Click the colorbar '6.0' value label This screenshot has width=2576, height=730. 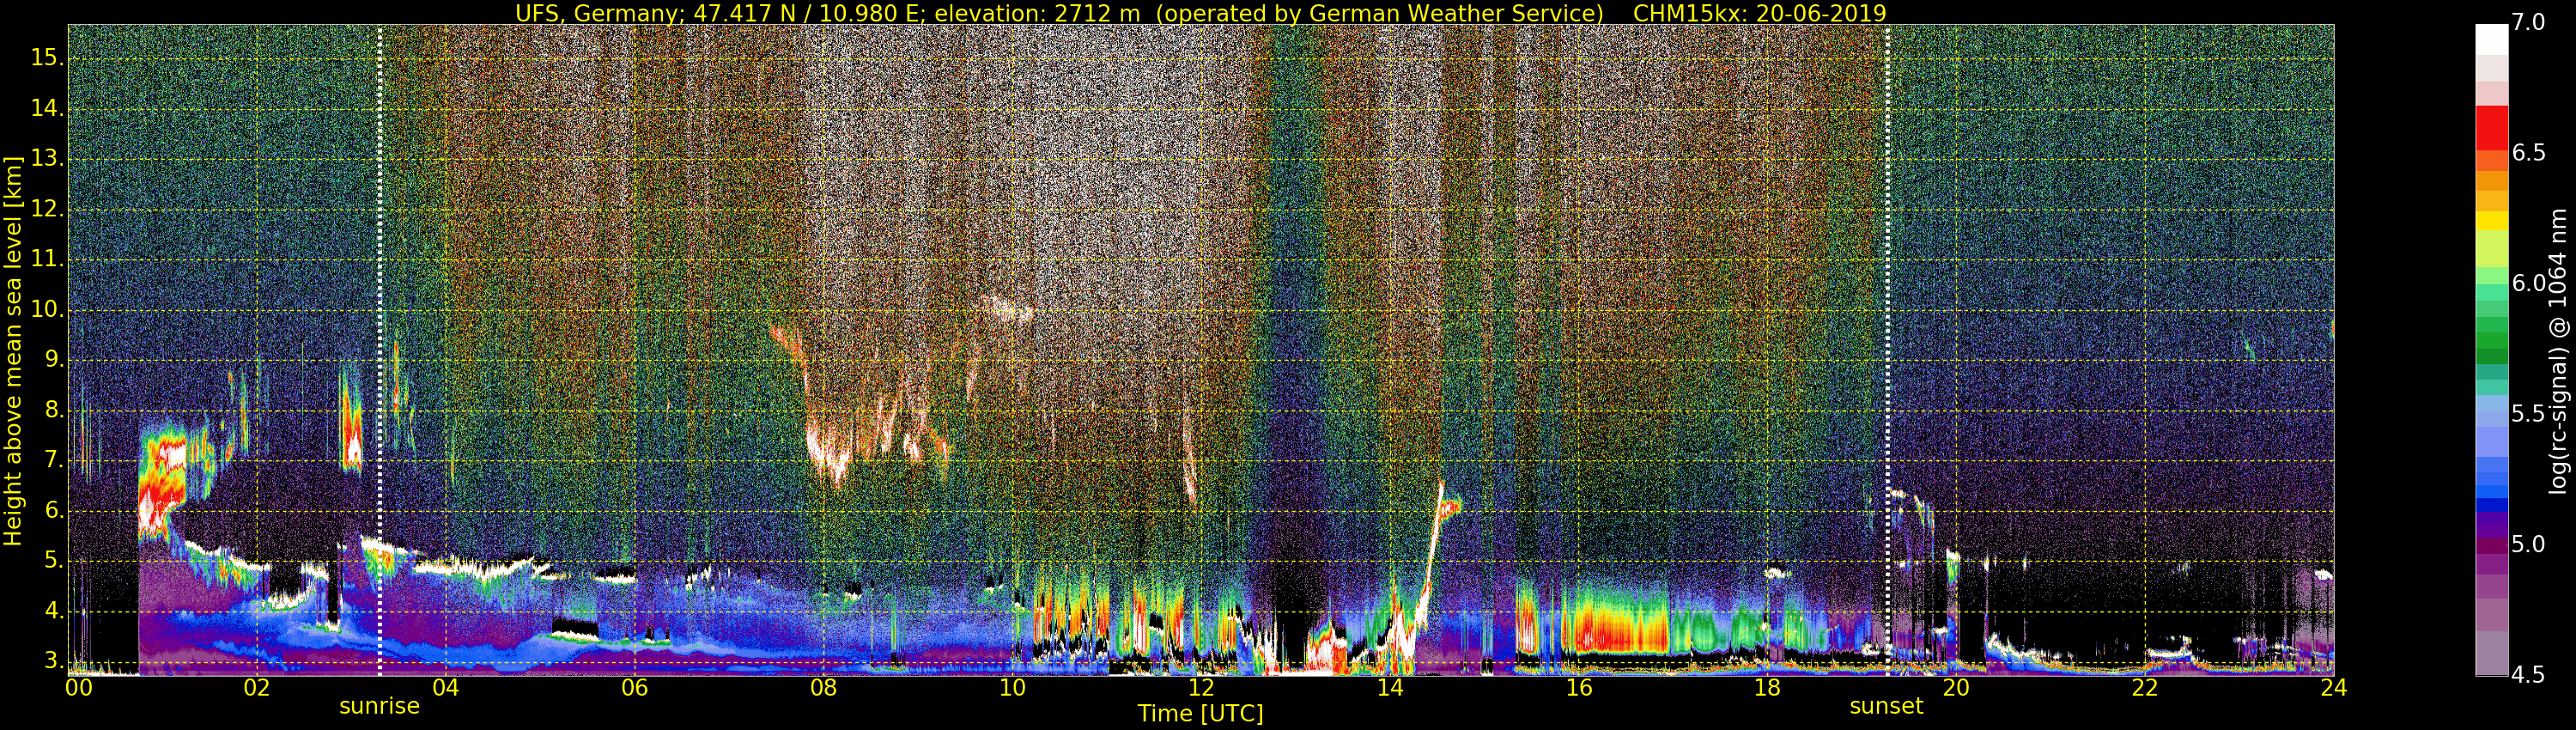pos(2528,284)
